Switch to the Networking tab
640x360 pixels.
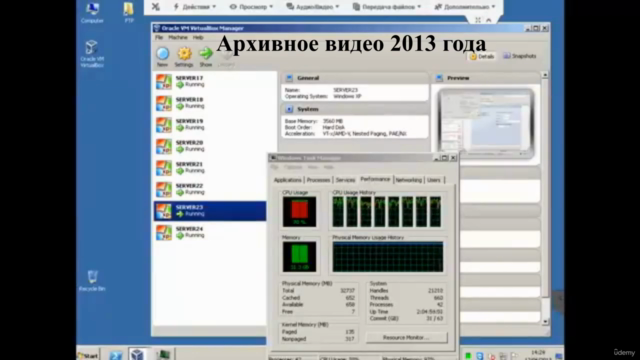pos(409,180)
